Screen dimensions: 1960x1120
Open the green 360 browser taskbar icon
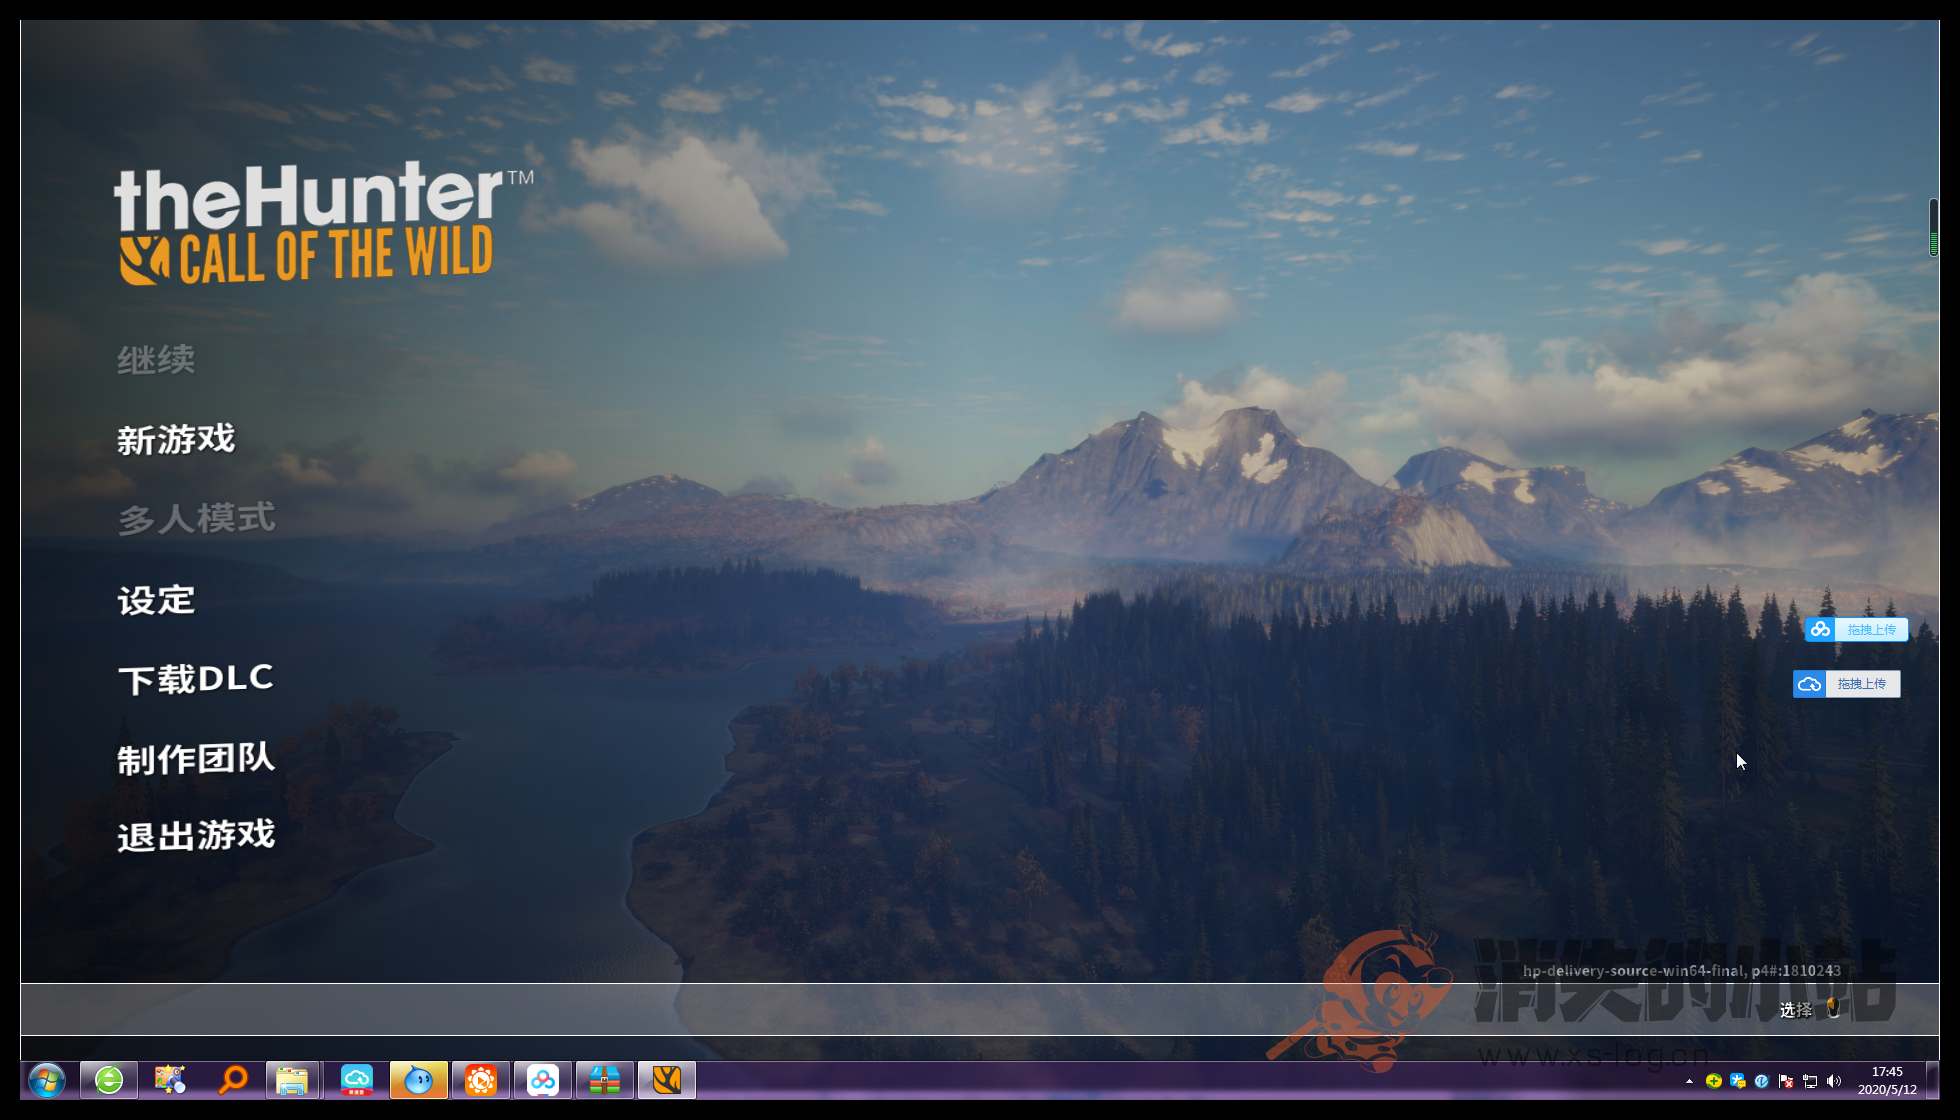coord(109,1080)
